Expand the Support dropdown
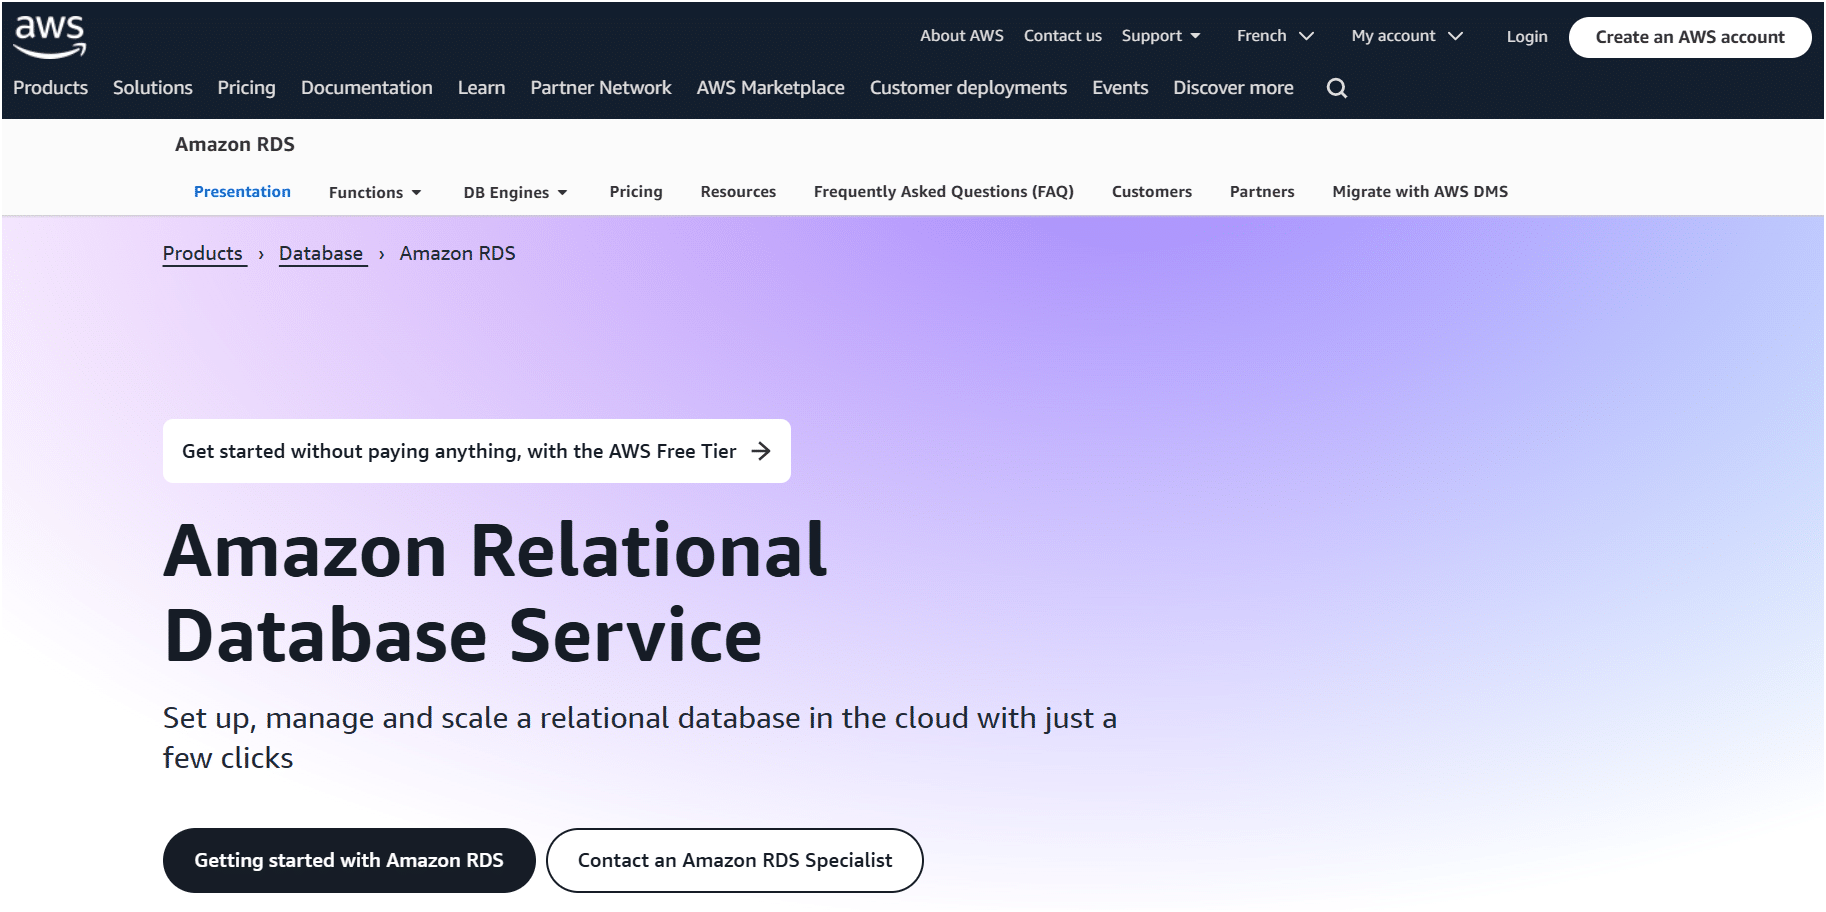Image resolution: width=1826 pixels, height=912 pixels. tap(1159, 35)
